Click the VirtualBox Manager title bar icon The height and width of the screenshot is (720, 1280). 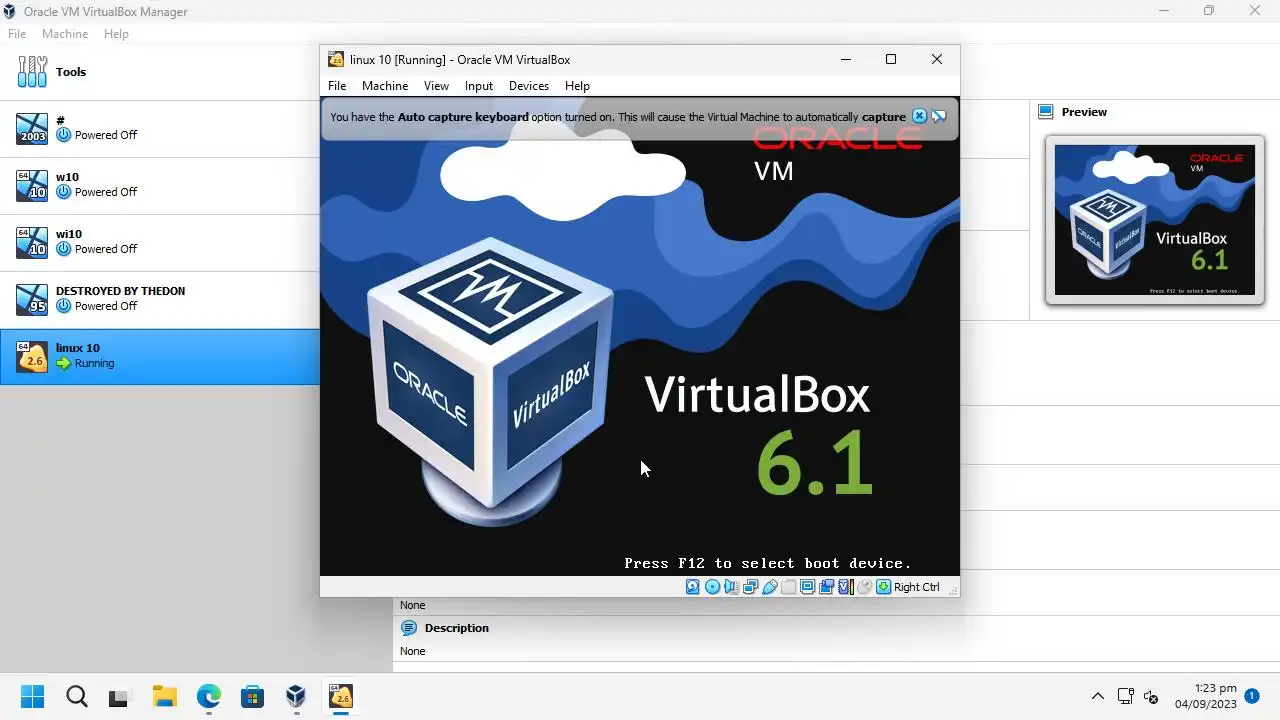(11, 12)
